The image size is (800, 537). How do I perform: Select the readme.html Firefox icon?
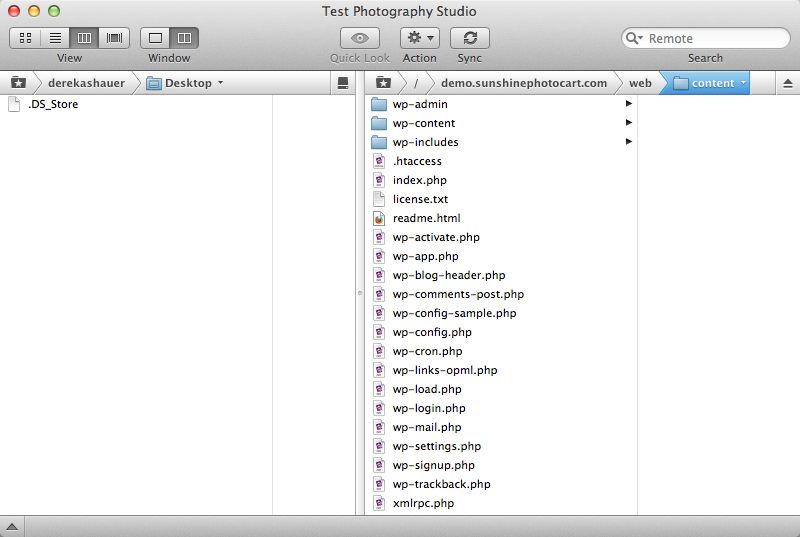coord(379,218)
